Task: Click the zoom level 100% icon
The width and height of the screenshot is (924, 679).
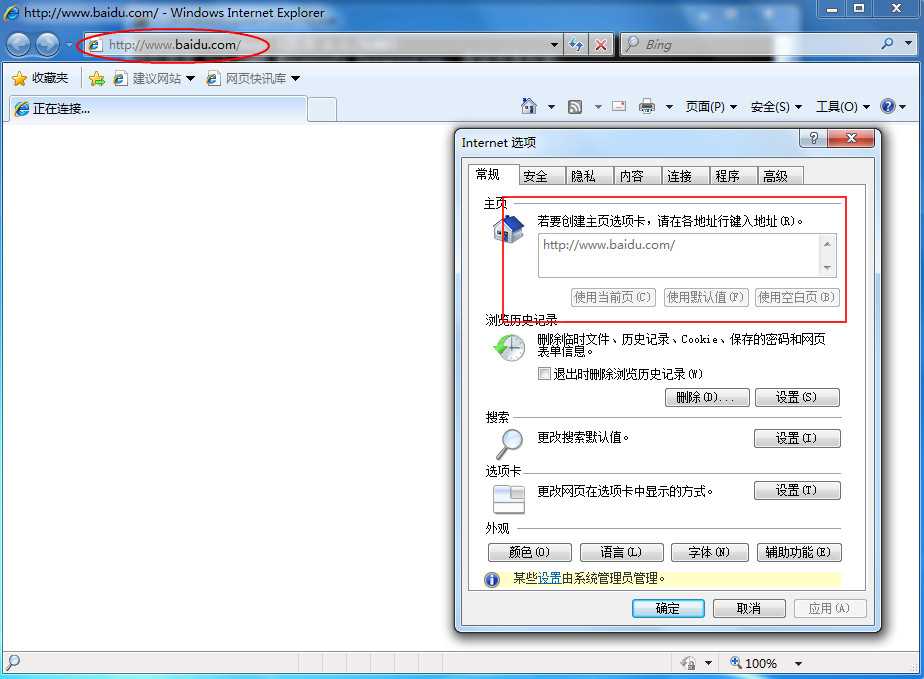Action: 735,662
